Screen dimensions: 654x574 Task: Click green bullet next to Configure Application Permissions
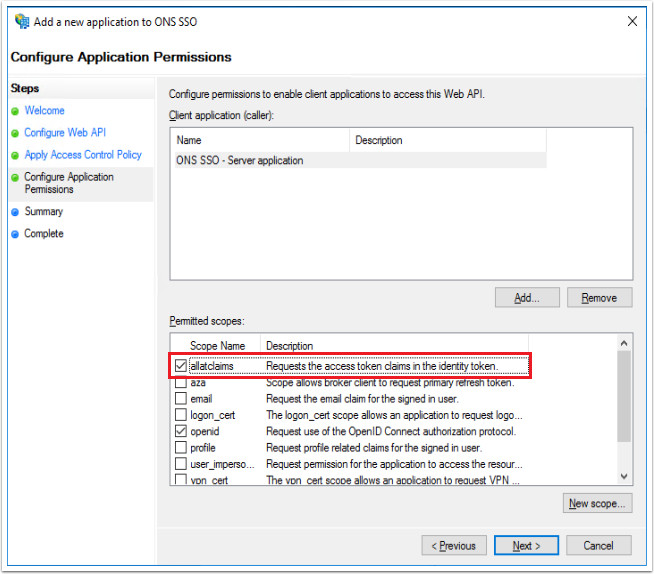click(x=15, y=178)
